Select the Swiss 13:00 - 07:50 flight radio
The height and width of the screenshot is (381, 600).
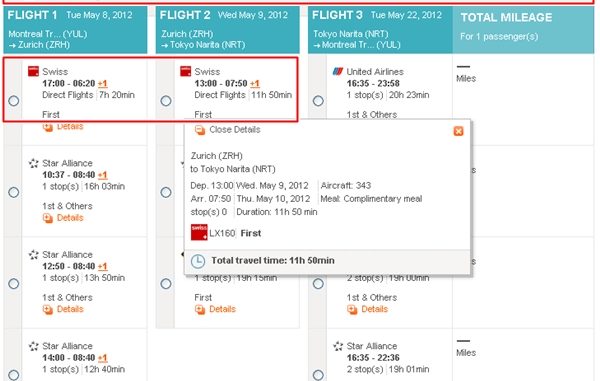point(166,101)
